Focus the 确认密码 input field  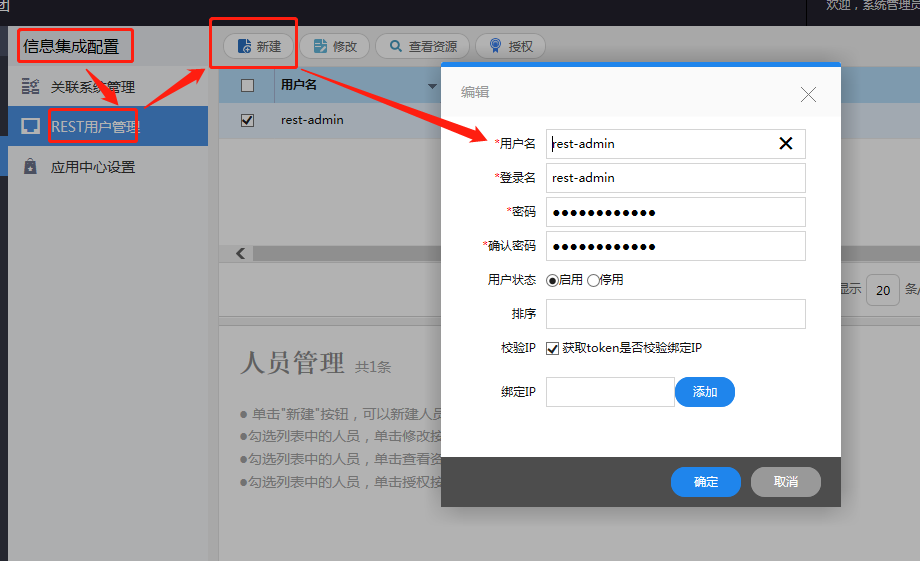pyautogui.click(x=675, y=246)
